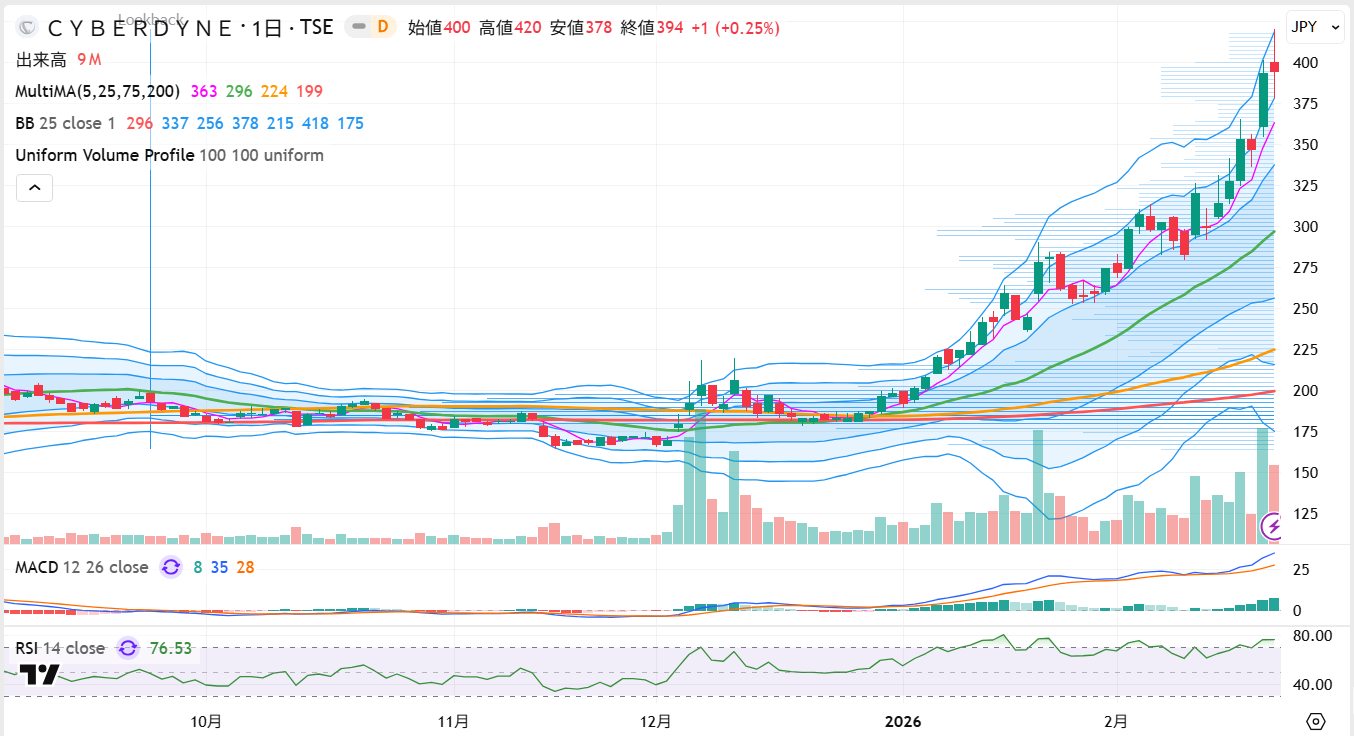Click the orange D delayed-data badge
The height and width of the screenshot is (736, 1354).
[382, 28]
